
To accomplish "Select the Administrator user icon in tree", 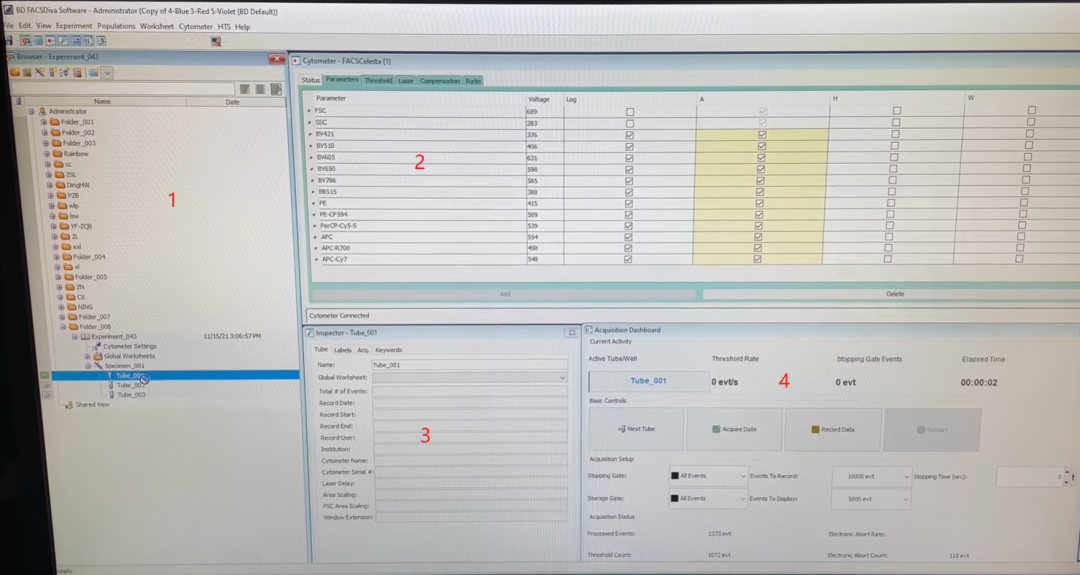I will tap(42, 111).
